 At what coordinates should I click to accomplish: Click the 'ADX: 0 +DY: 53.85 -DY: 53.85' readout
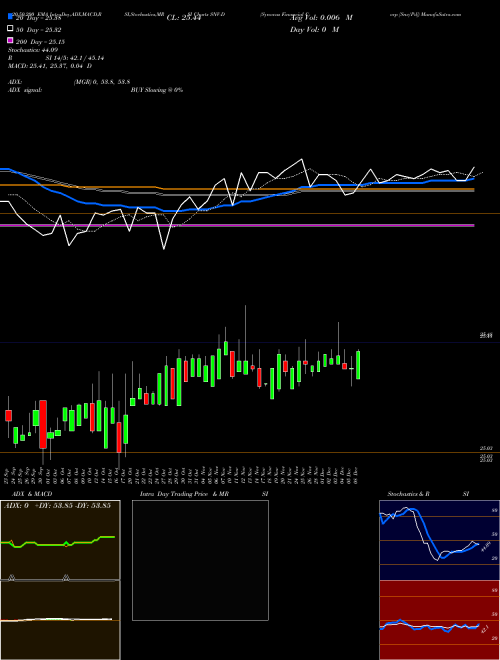(57, 505)
